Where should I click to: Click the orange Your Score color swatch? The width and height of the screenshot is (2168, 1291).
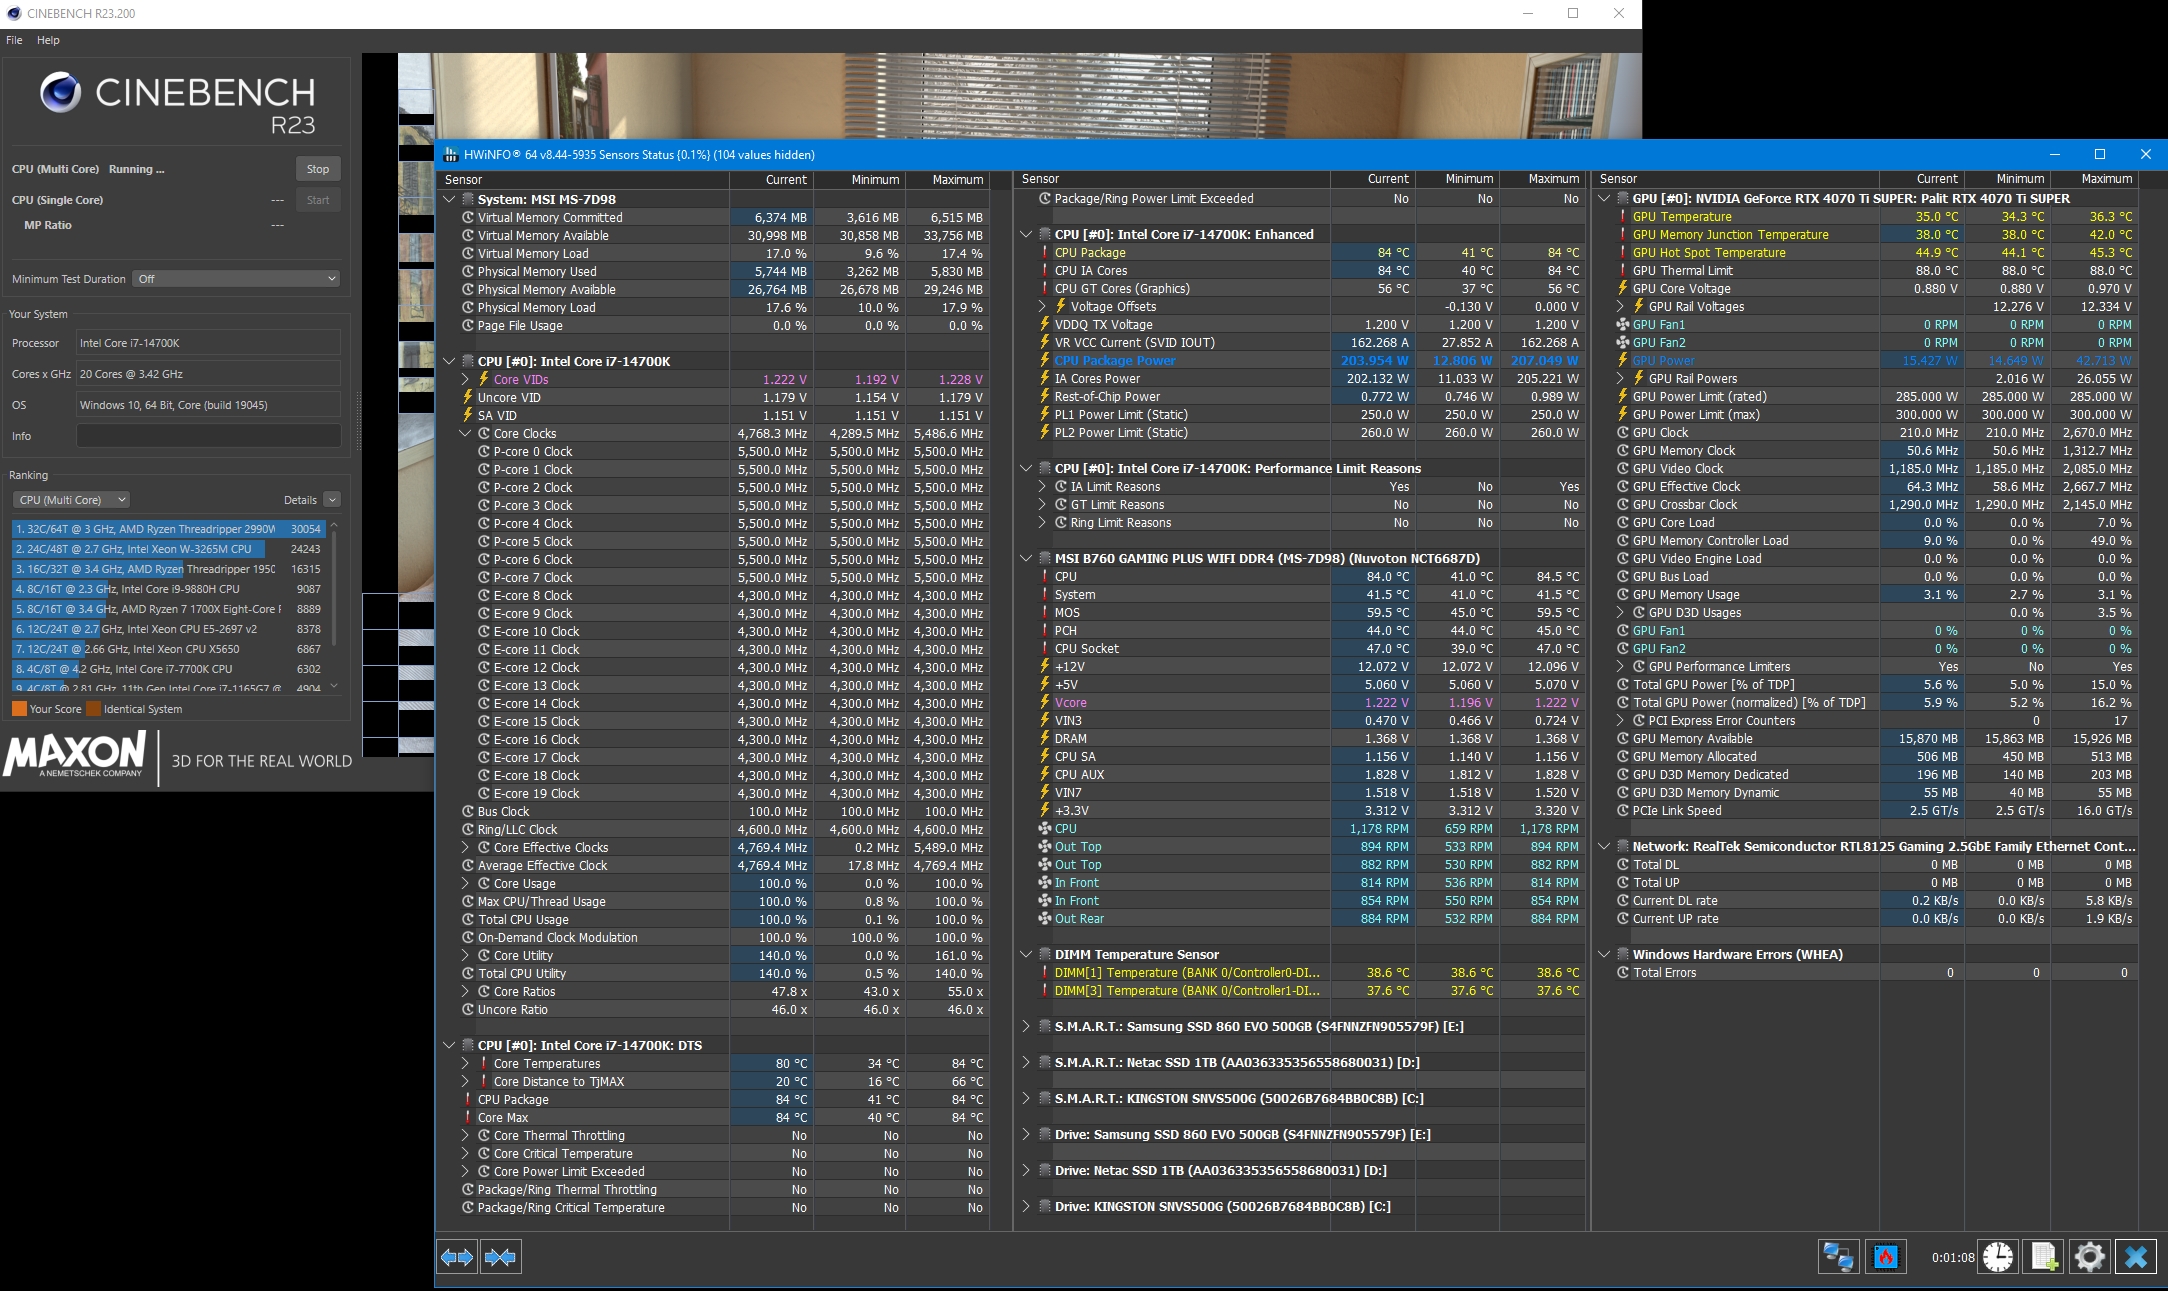[19, 709]
